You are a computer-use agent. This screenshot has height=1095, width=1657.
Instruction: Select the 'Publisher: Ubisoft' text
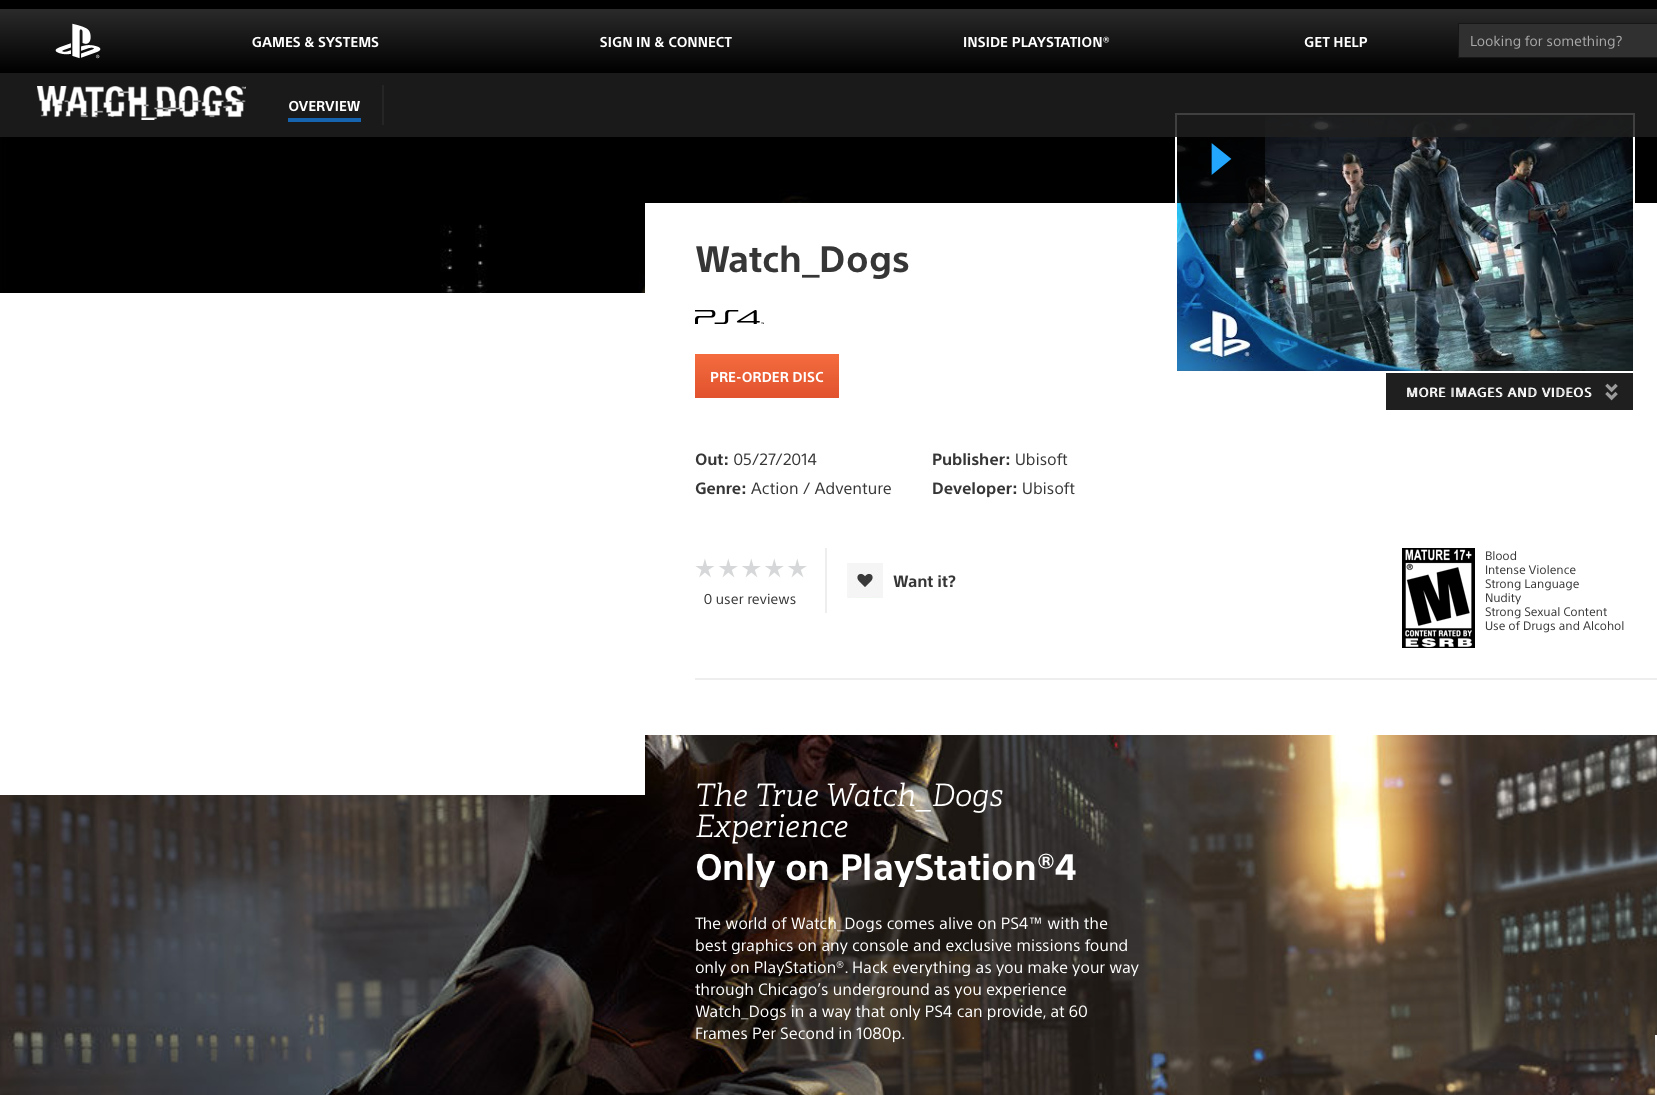(1000, 459)
